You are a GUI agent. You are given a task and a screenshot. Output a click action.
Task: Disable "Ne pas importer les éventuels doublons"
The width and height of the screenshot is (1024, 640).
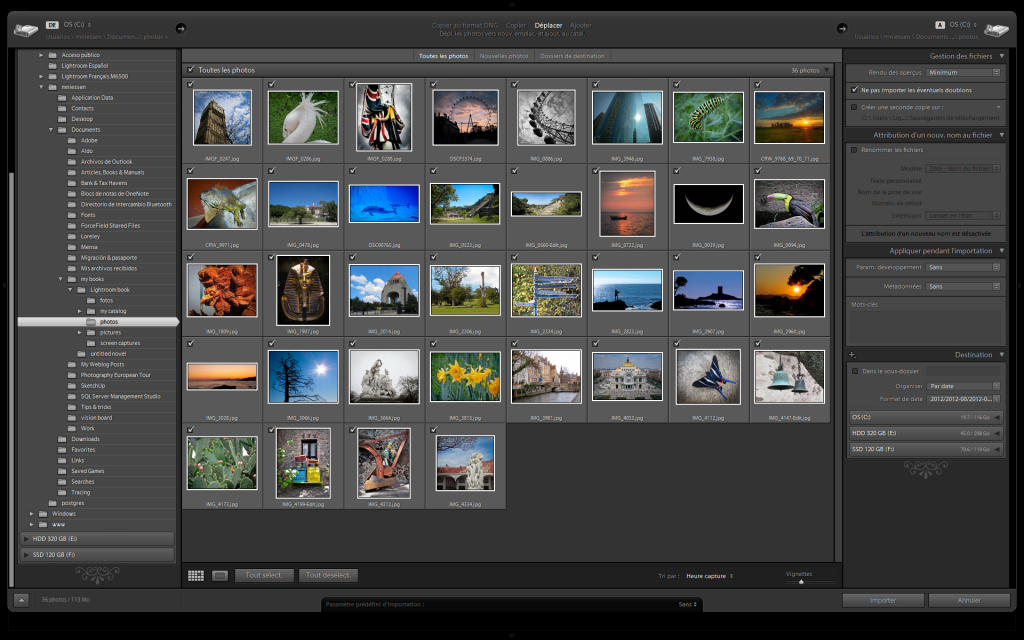[x=854, y=89]
